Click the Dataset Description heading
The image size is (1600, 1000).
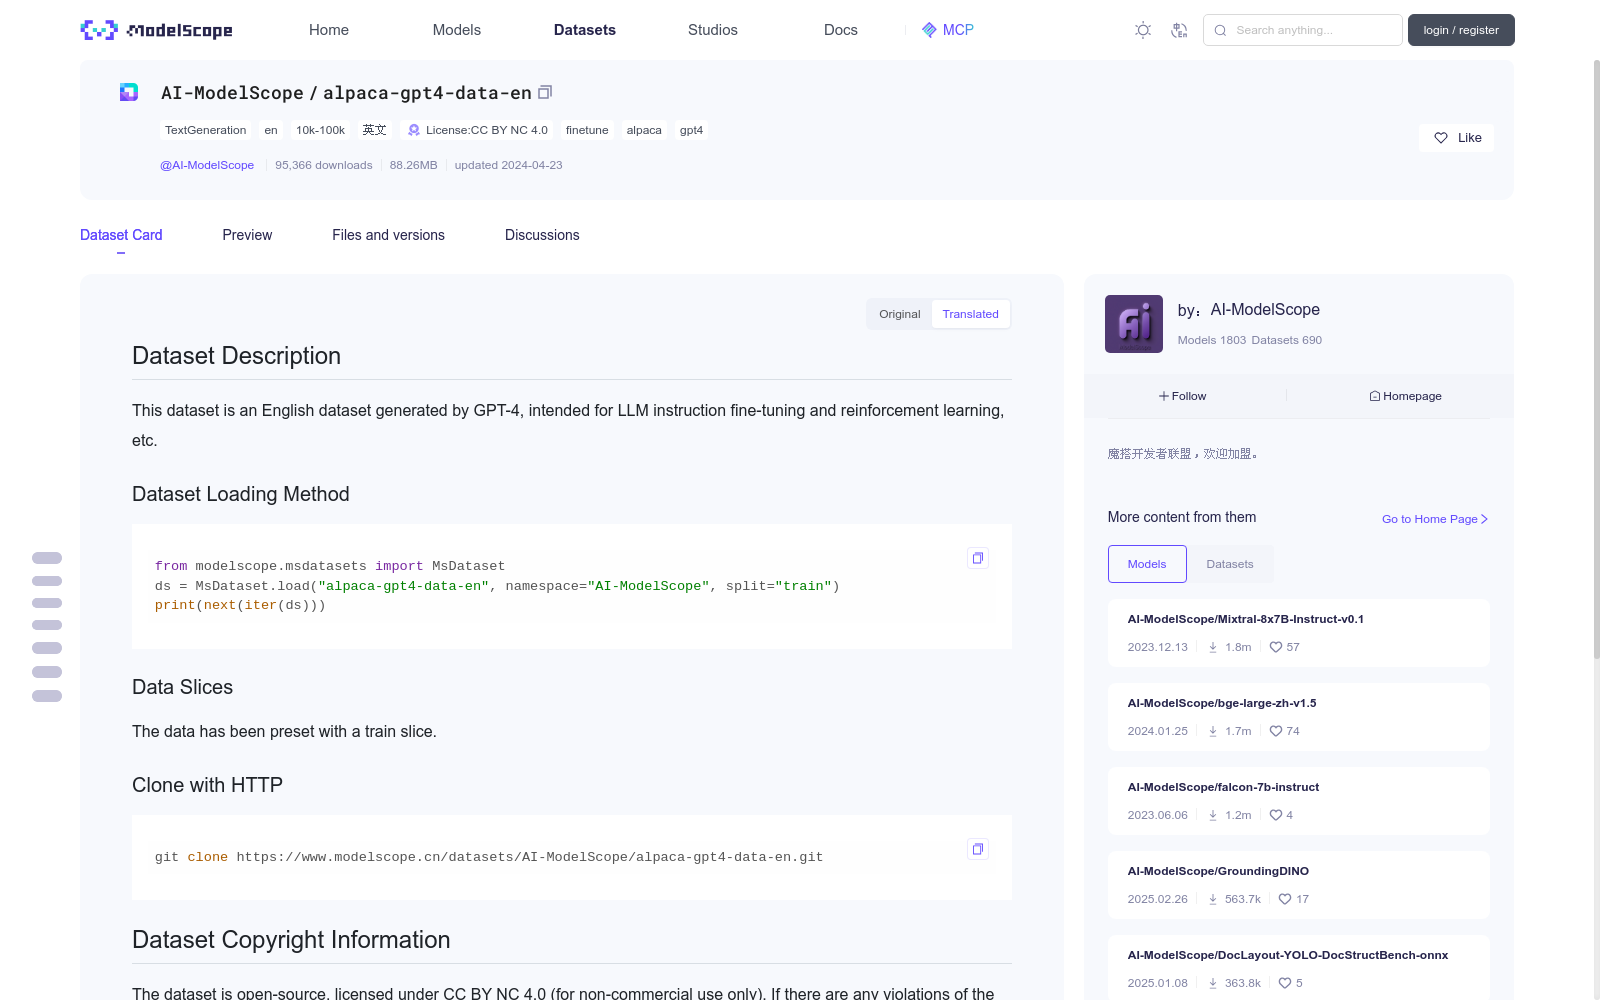pyautogui.click(x=236, y=356)
